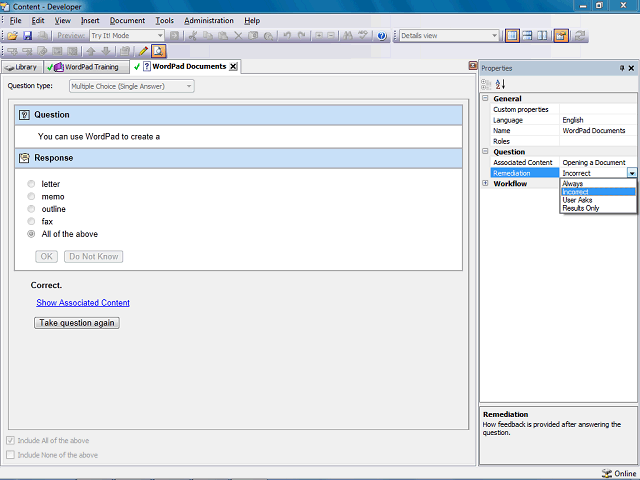The image size is (640, 480).
Task: Select the vertical split layout icon
Action: point(542,36)
